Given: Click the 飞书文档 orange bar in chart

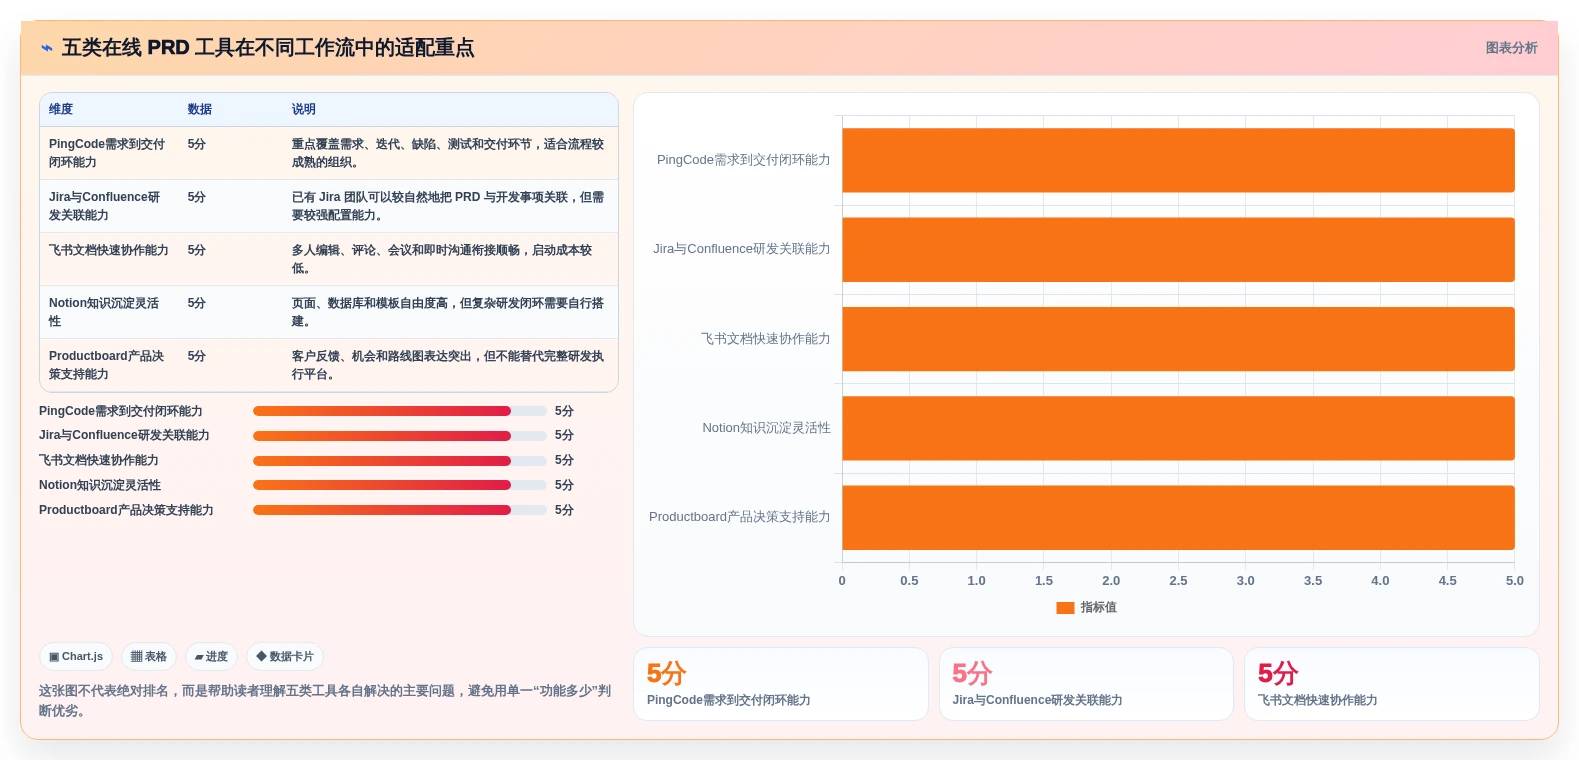Looking at the screenshot, I should tap(1178, 339).
